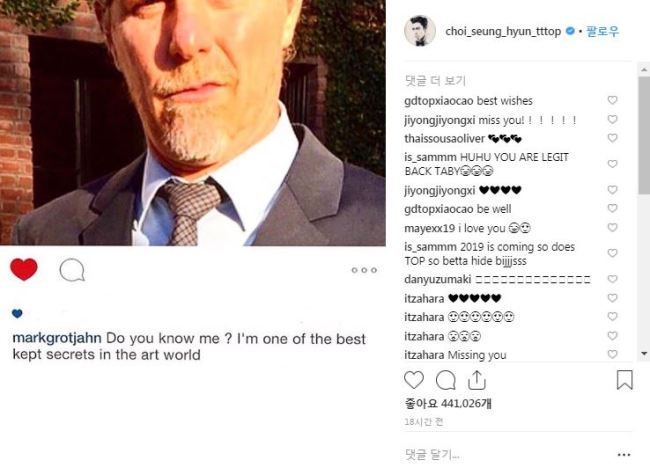Click the scrollbar up arrow in comments
Viewport: 650px width, 475px height.
[x=644, y=70]
